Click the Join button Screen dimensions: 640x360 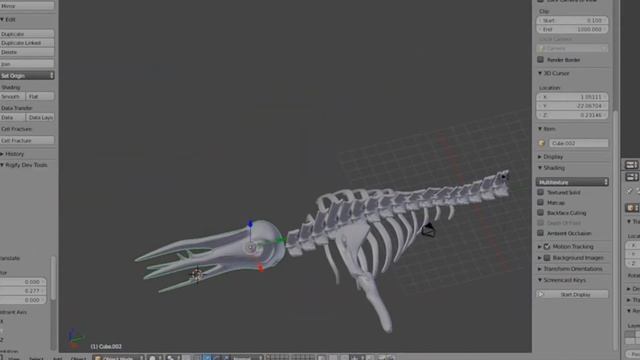tap(27, 64)
